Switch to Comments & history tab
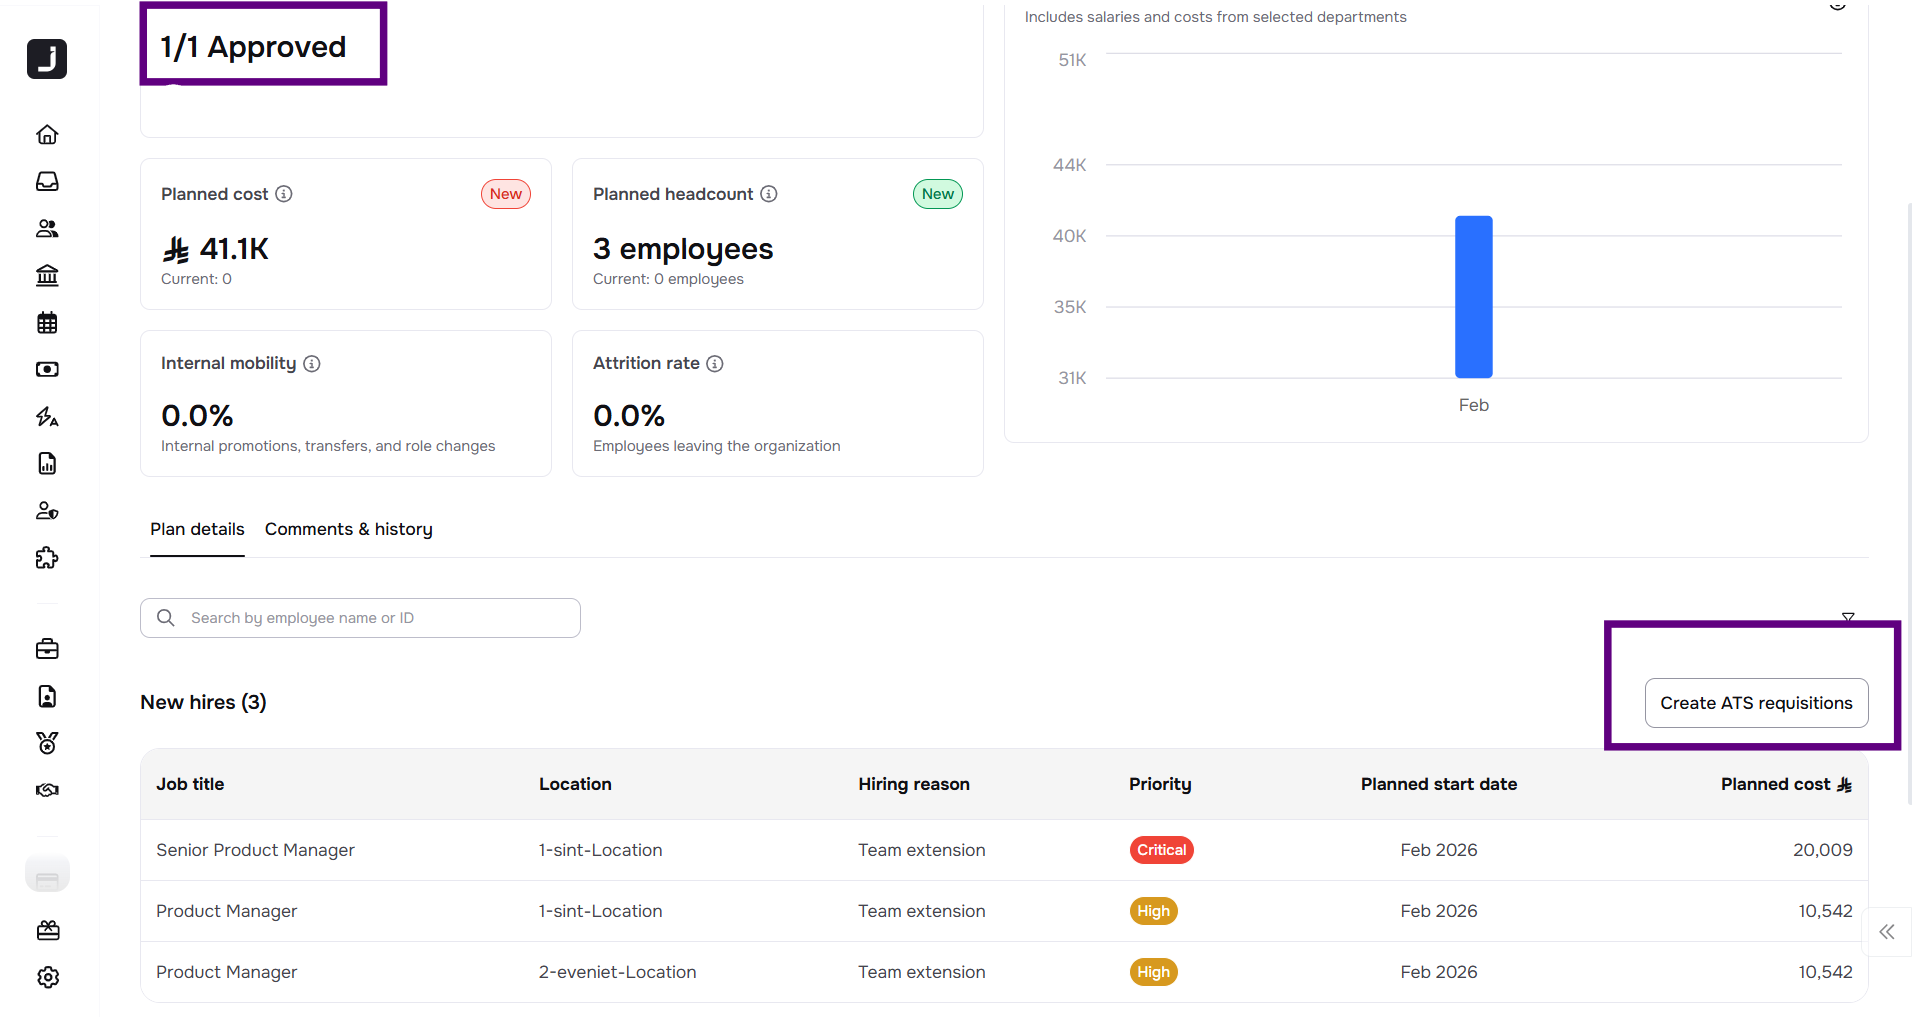 tap(348, 529)
